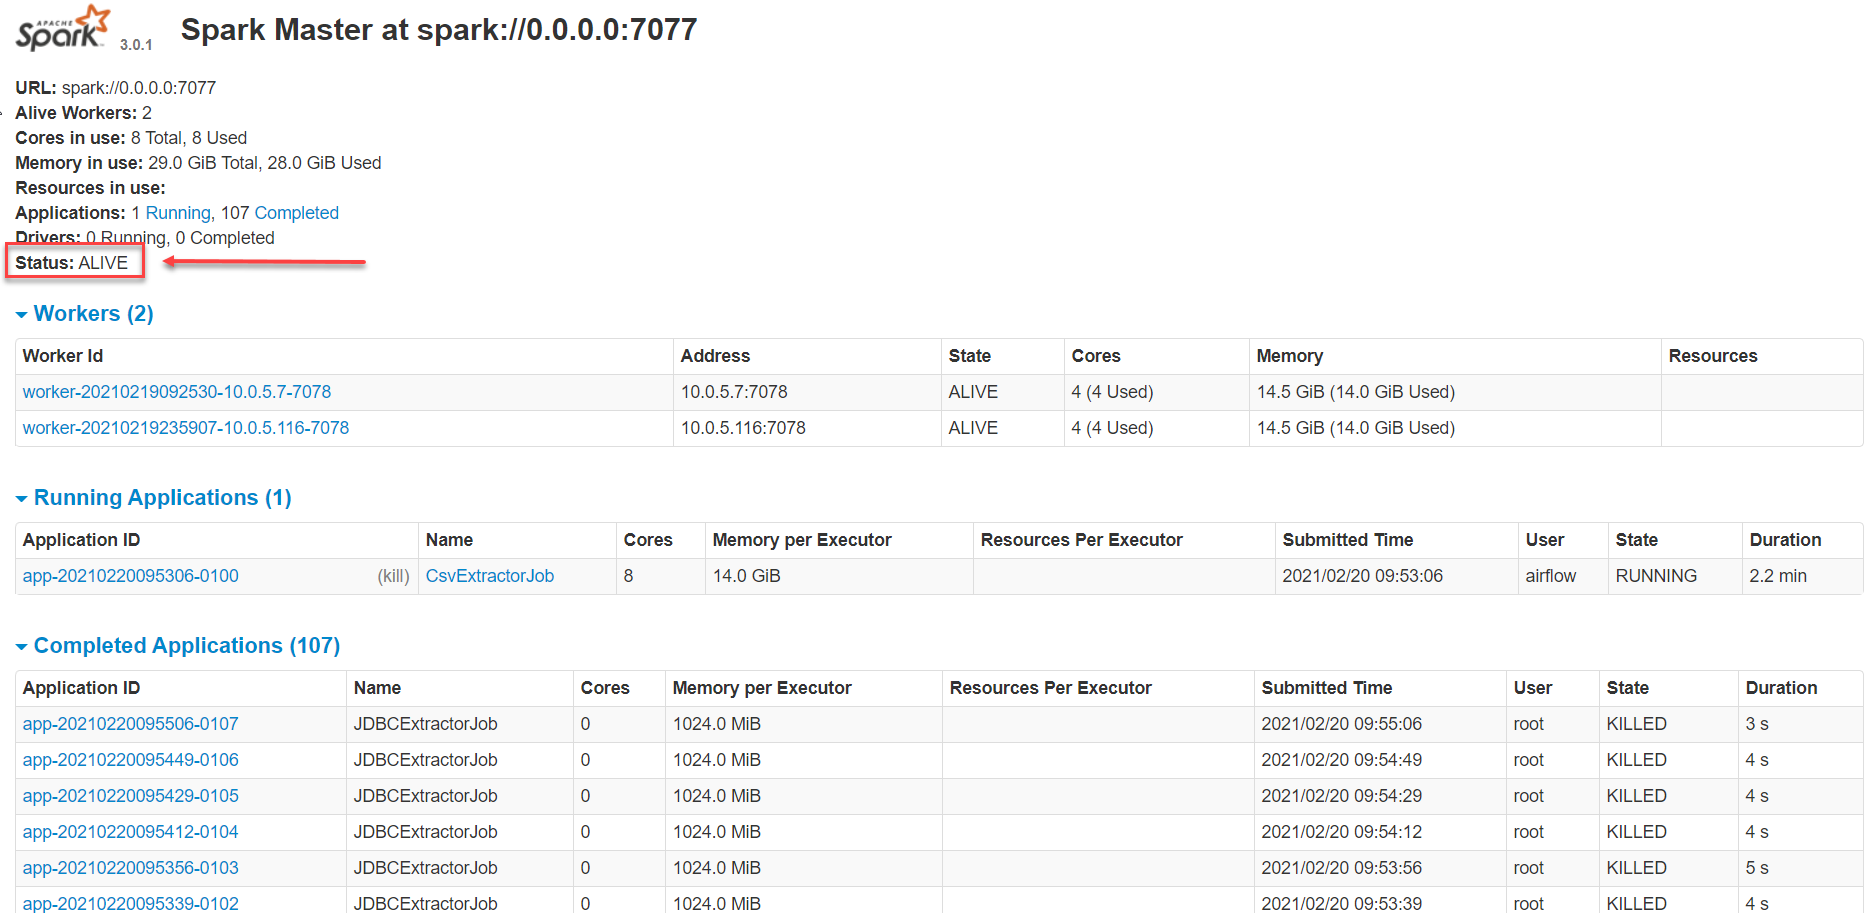Viewport: 1867px width, 913px height.
Task: Open completed app-20210220095429-0105
Action: (x=130, y=796)
